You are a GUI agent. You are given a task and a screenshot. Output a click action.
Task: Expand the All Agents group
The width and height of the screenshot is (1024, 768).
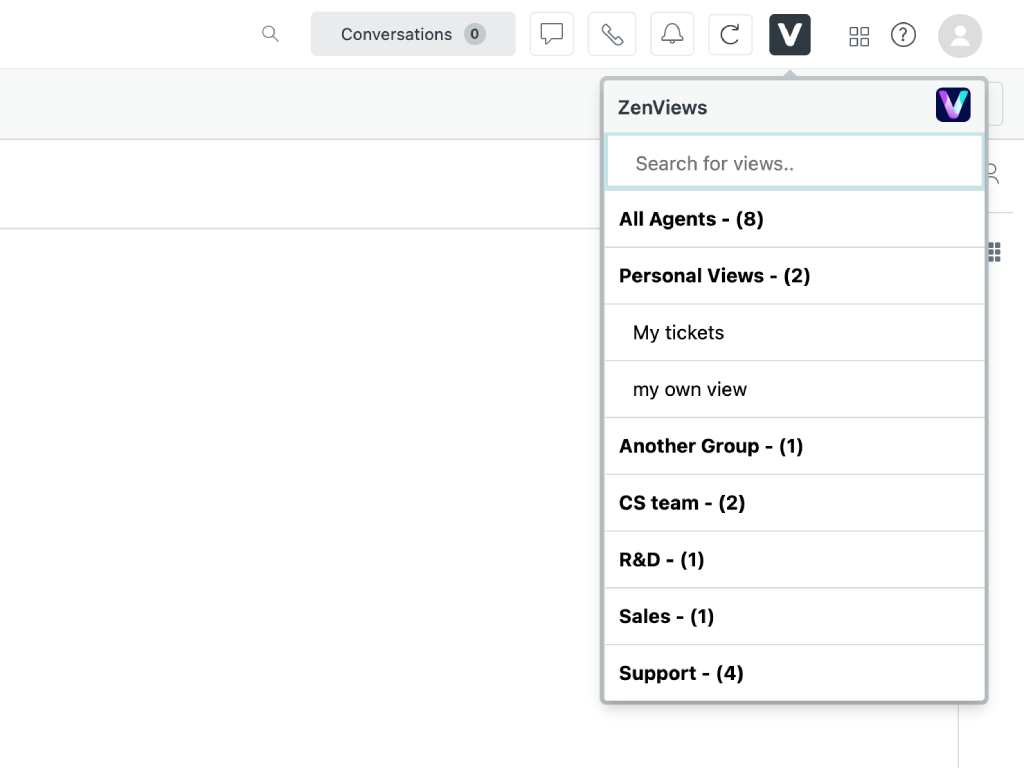pyautogui.click(x=794, y=219)
